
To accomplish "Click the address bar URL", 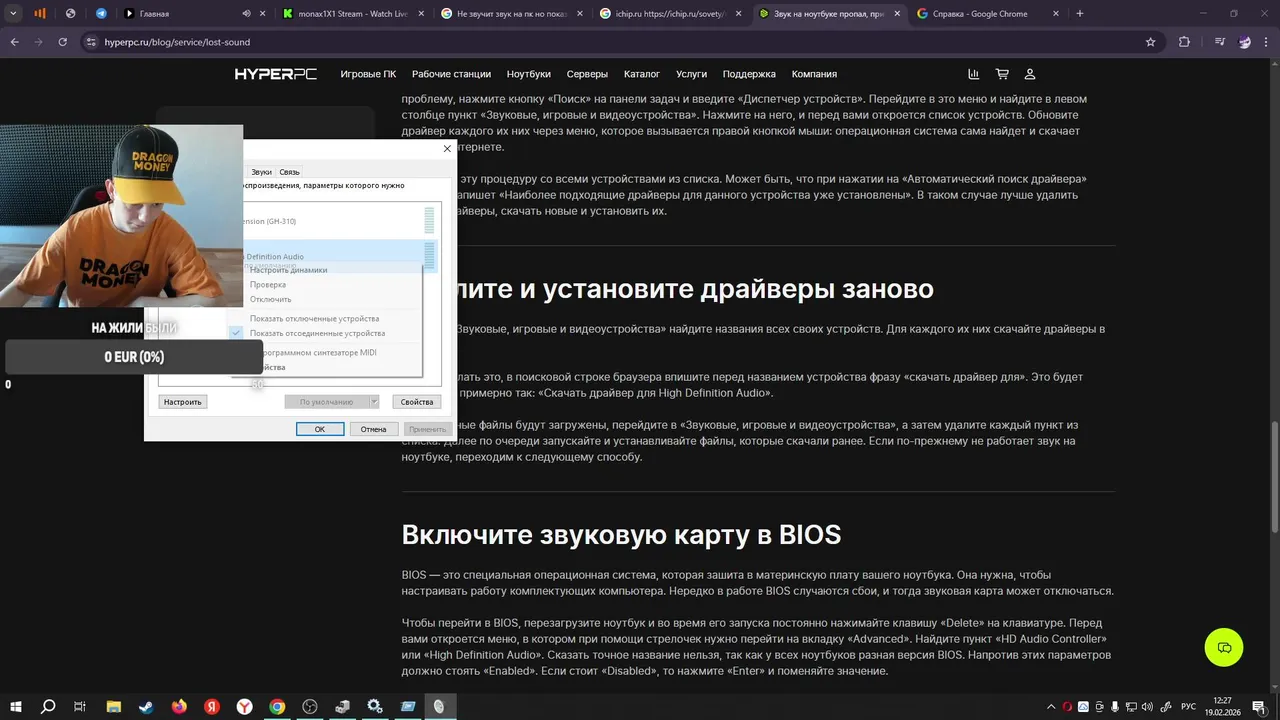I will [177, 42].
